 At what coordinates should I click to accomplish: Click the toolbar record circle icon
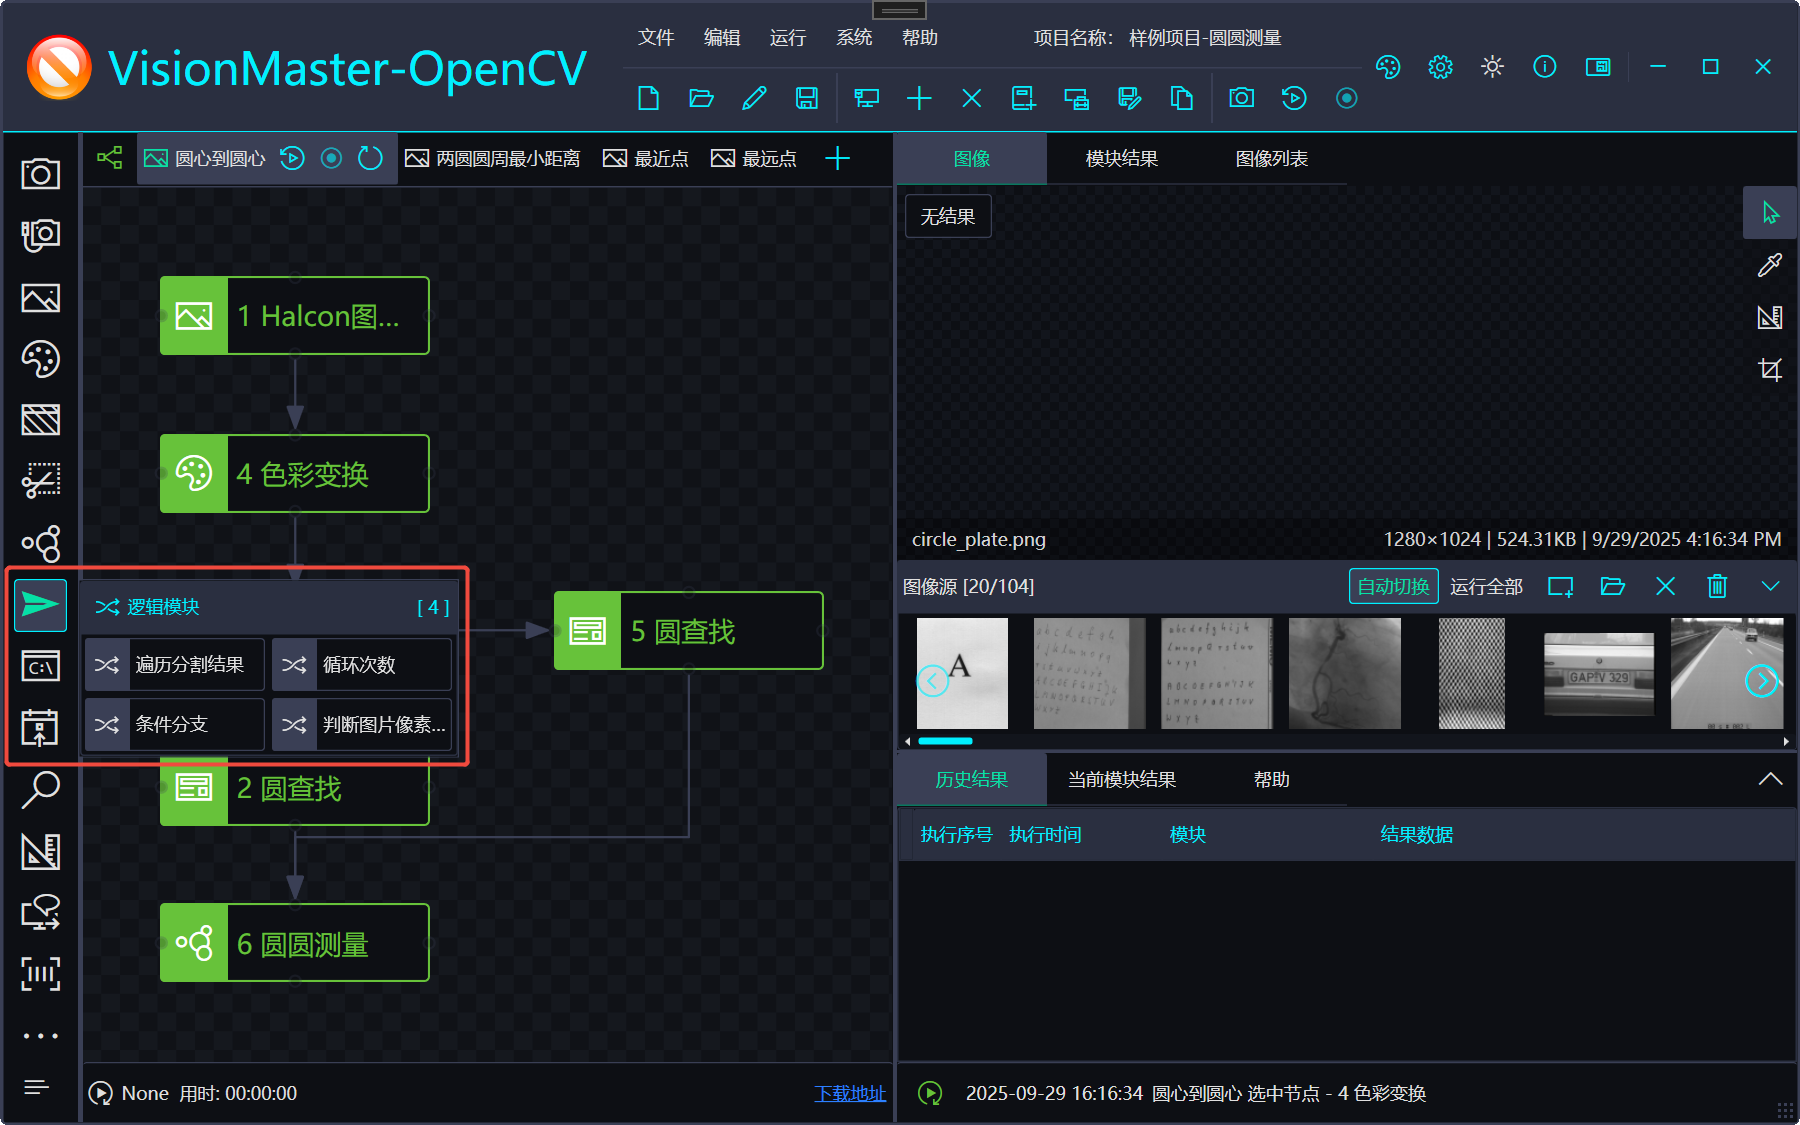pyautogui.click(x=1347, y=98)
